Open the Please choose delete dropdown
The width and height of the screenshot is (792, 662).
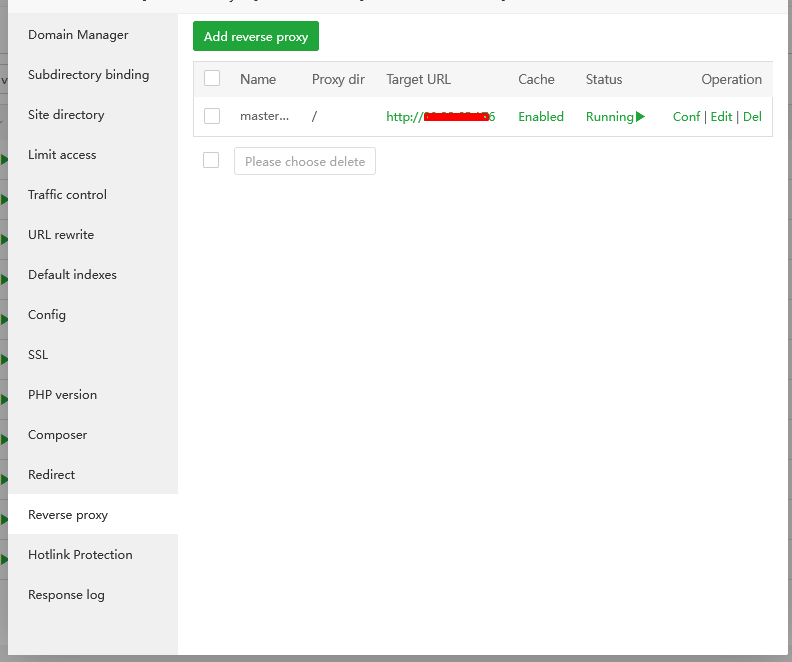click(305, 162)
